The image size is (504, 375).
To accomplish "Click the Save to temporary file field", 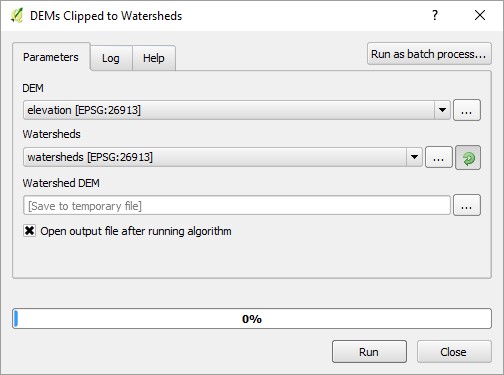I will point(237,205).
